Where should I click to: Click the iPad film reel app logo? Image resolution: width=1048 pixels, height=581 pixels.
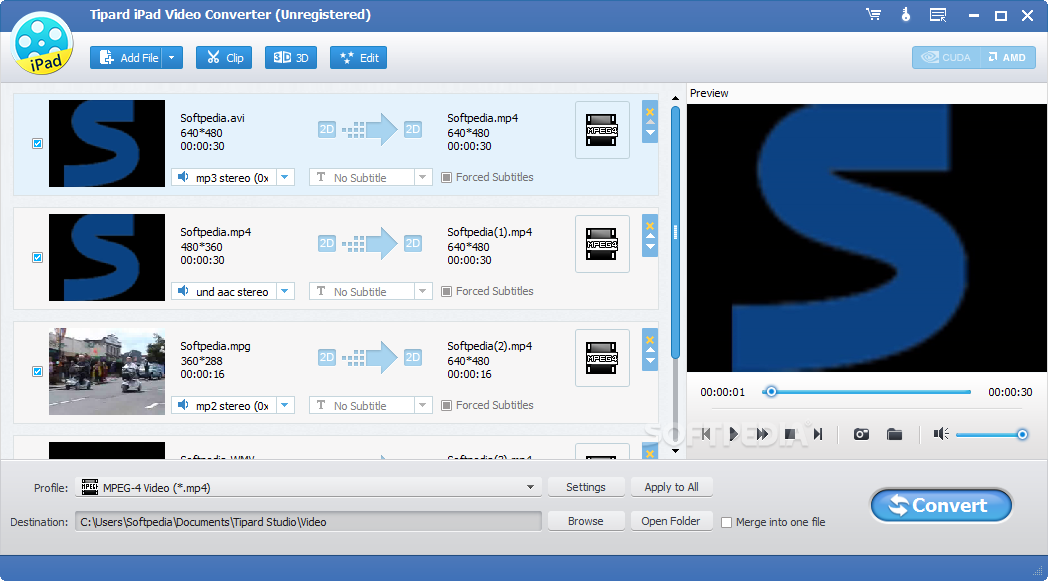[x=43, y=43]
